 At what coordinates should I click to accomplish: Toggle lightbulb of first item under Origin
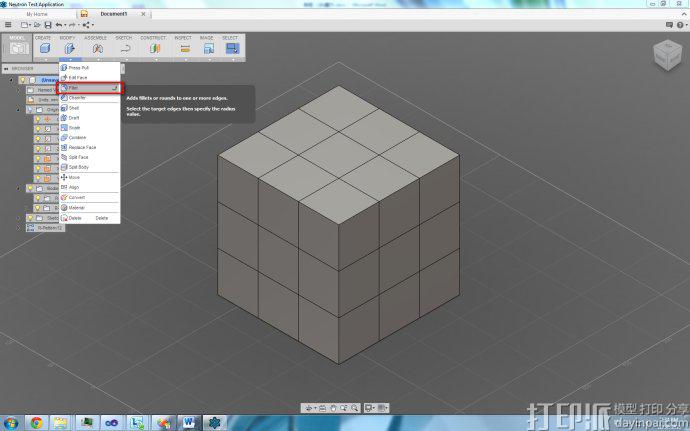click(38, 119)
